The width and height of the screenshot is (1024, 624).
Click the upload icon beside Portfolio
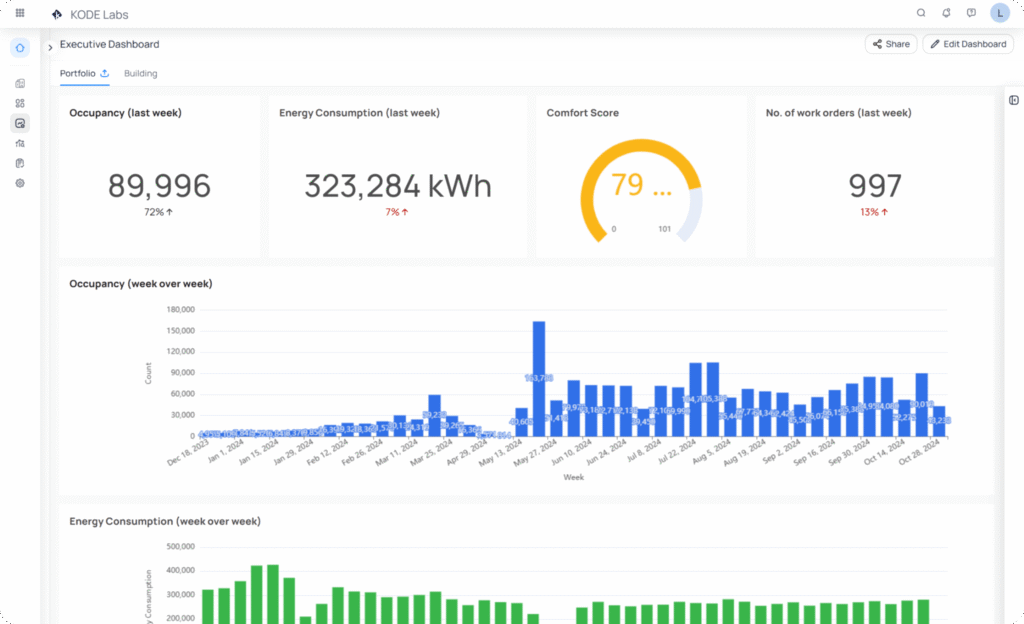(105, 73)
